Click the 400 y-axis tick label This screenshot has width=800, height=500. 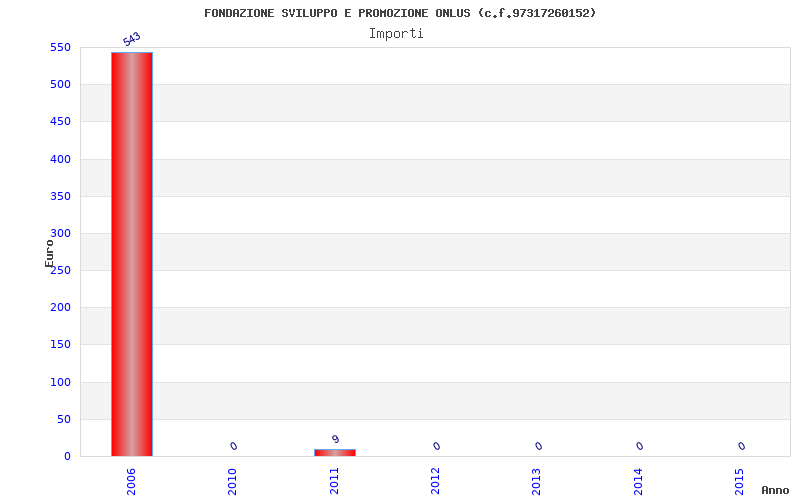tap(60, 159)
